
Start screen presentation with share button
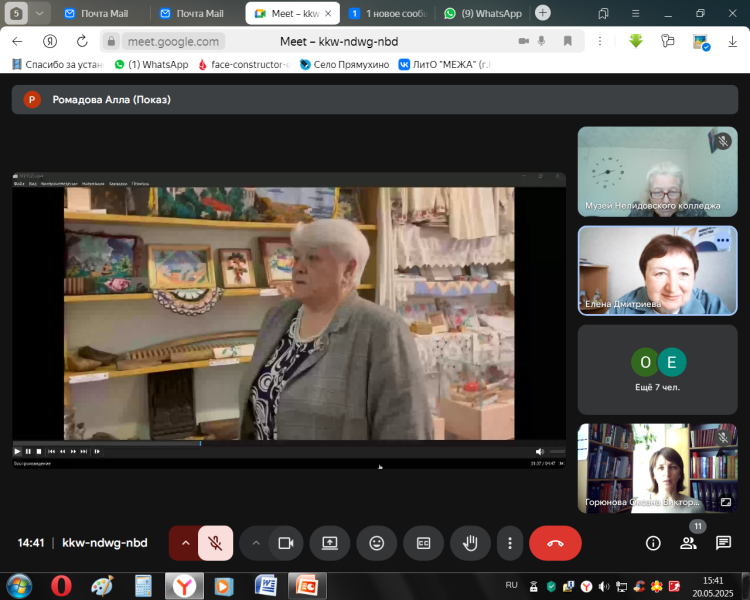329,543
